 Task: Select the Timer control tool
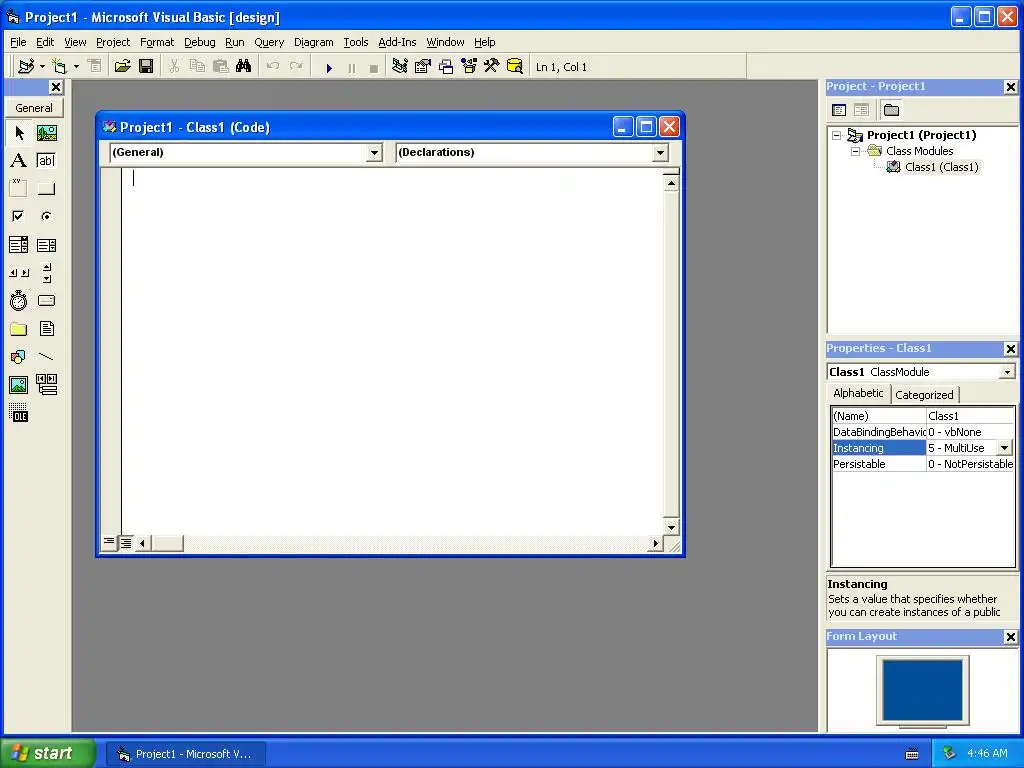coord(19,301)
